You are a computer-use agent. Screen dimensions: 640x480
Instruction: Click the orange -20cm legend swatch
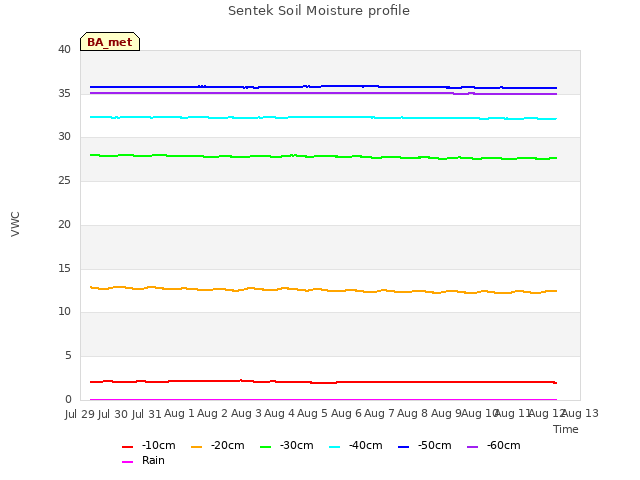(197, 447)
